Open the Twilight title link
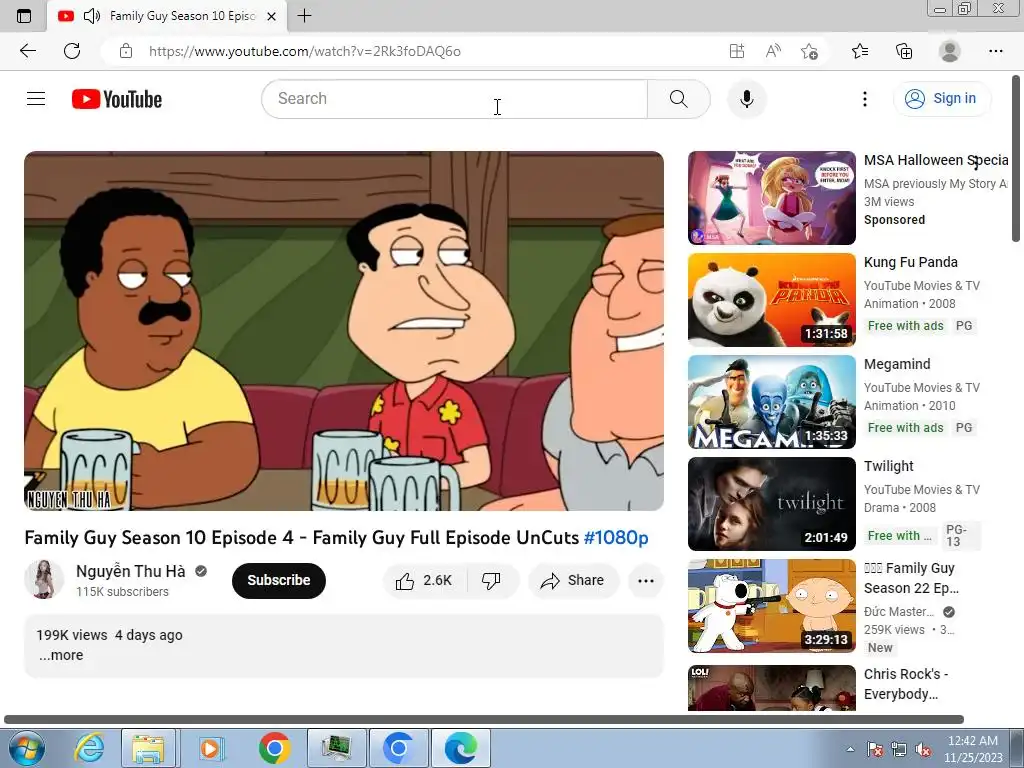 [888, 466]
